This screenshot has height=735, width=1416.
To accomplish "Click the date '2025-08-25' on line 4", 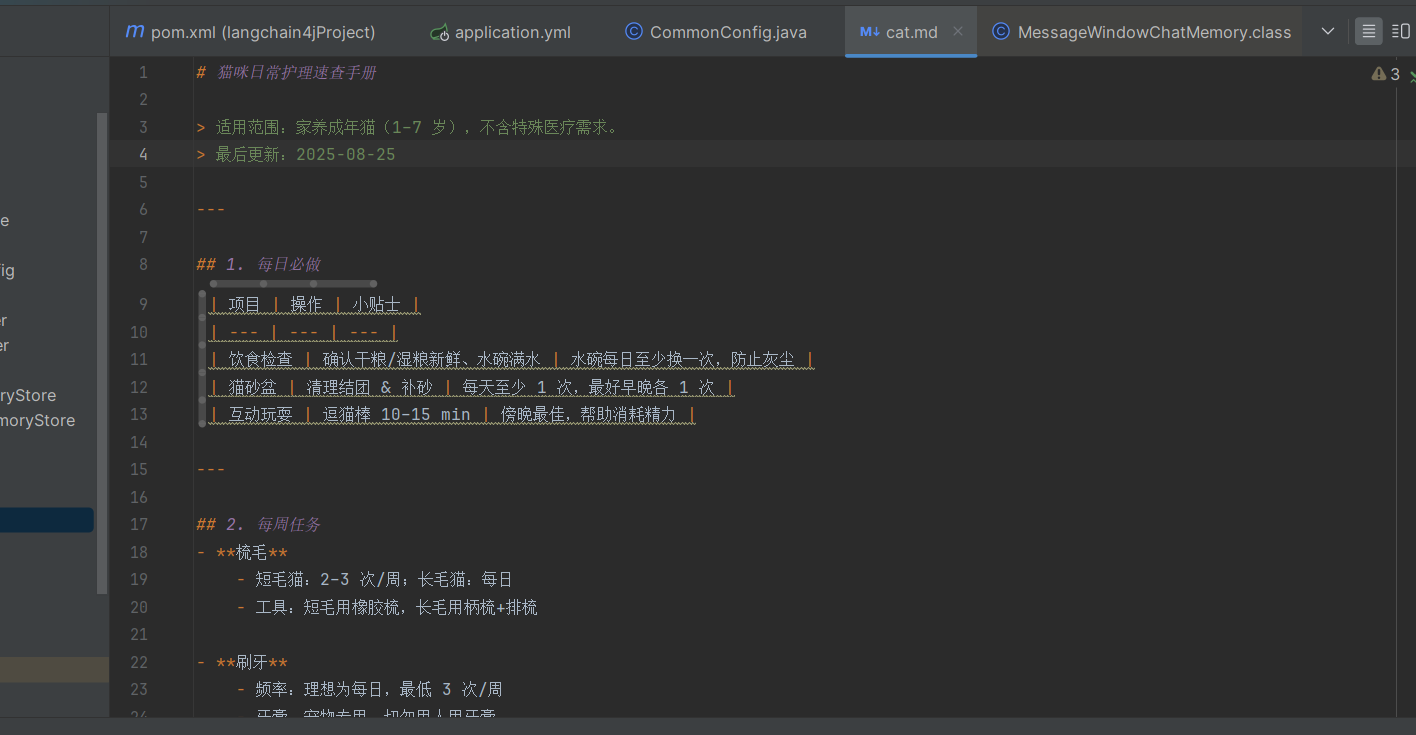I will [x=345, y=154].
